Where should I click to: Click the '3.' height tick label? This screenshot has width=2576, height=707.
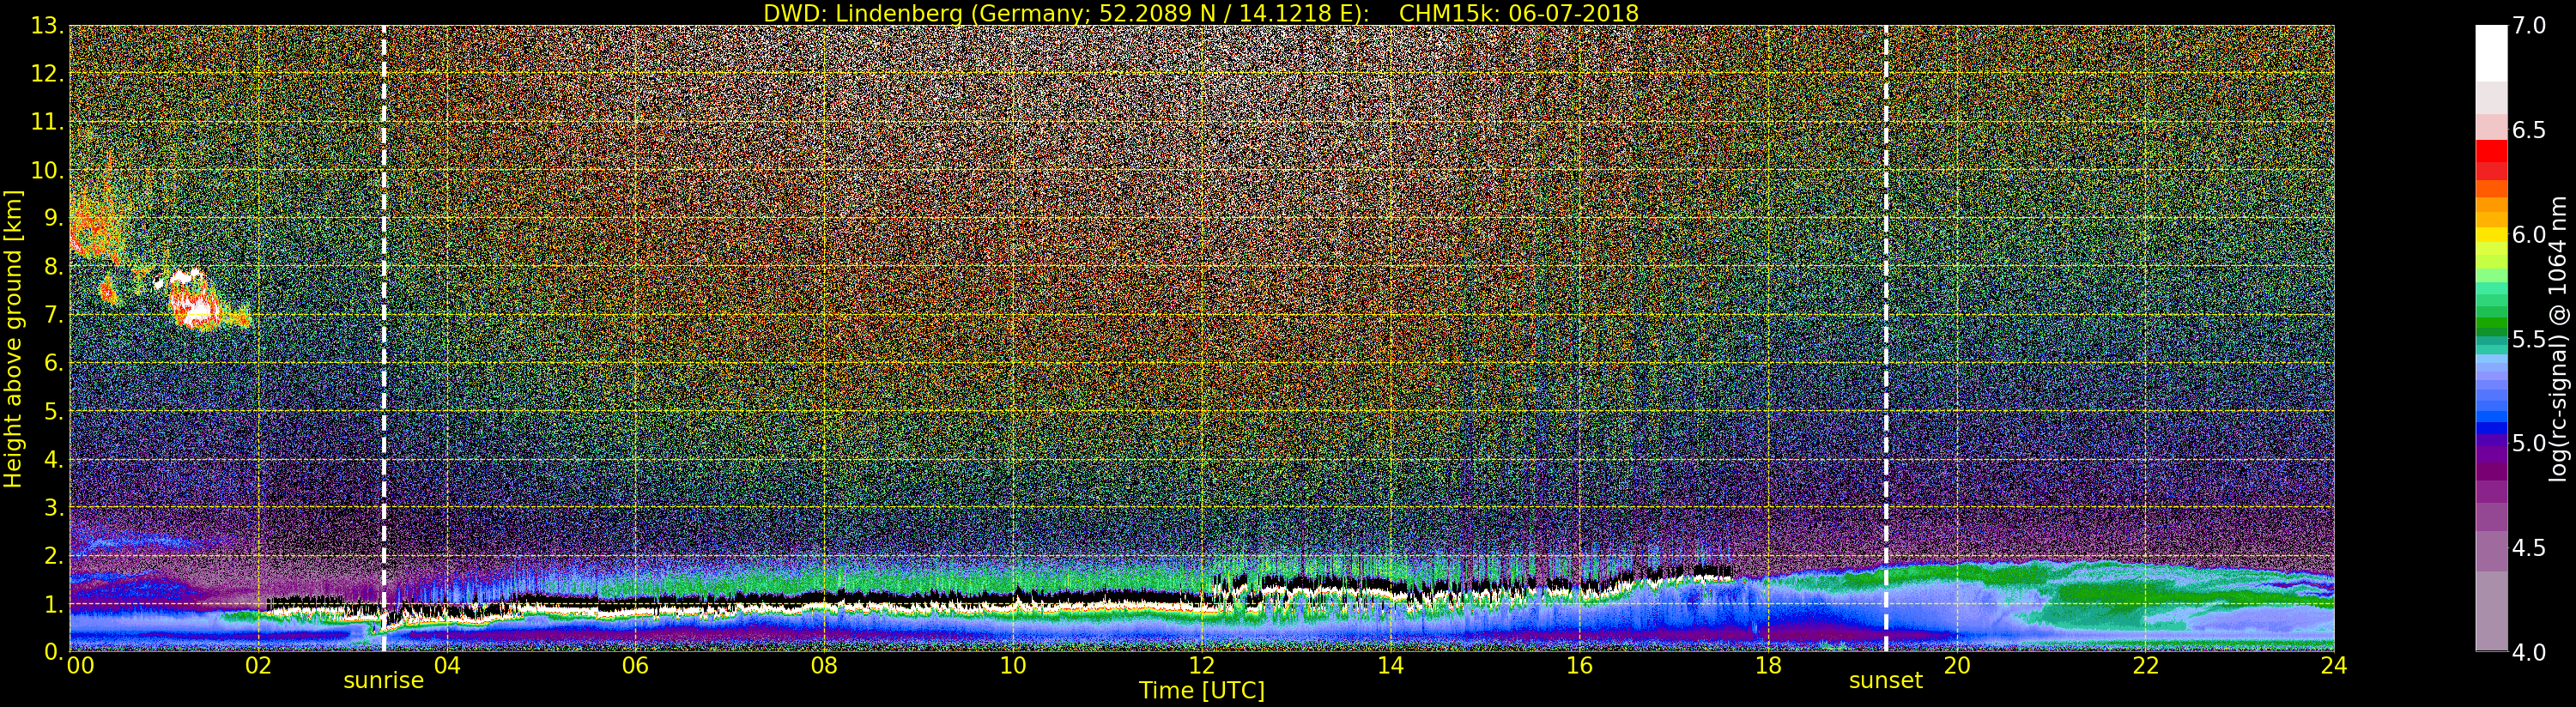click(53, 507)
